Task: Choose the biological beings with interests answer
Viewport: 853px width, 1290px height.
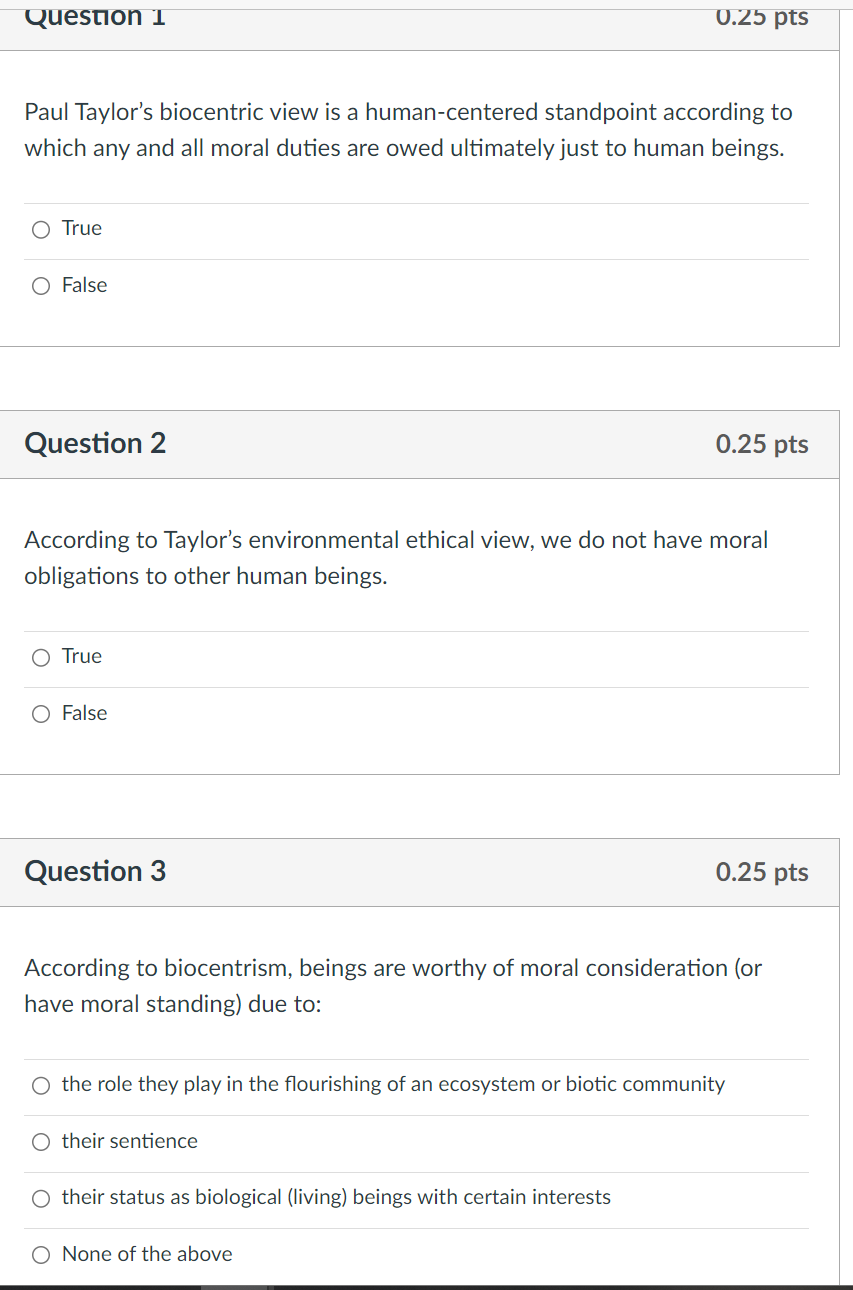Action: pos(40,1198)
